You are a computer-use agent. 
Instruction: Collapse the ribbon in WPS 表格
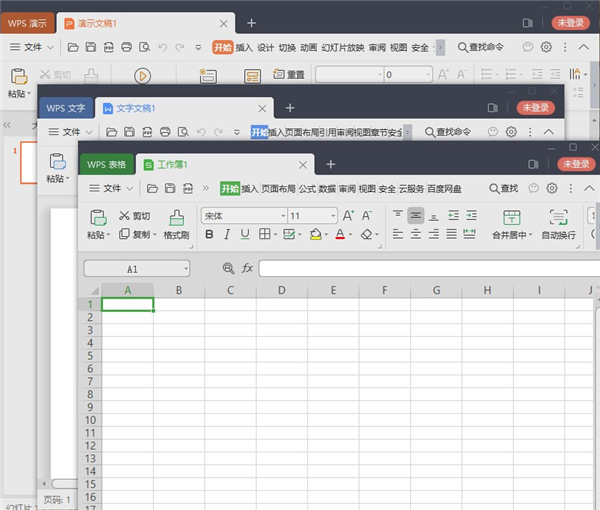point(589,188)
